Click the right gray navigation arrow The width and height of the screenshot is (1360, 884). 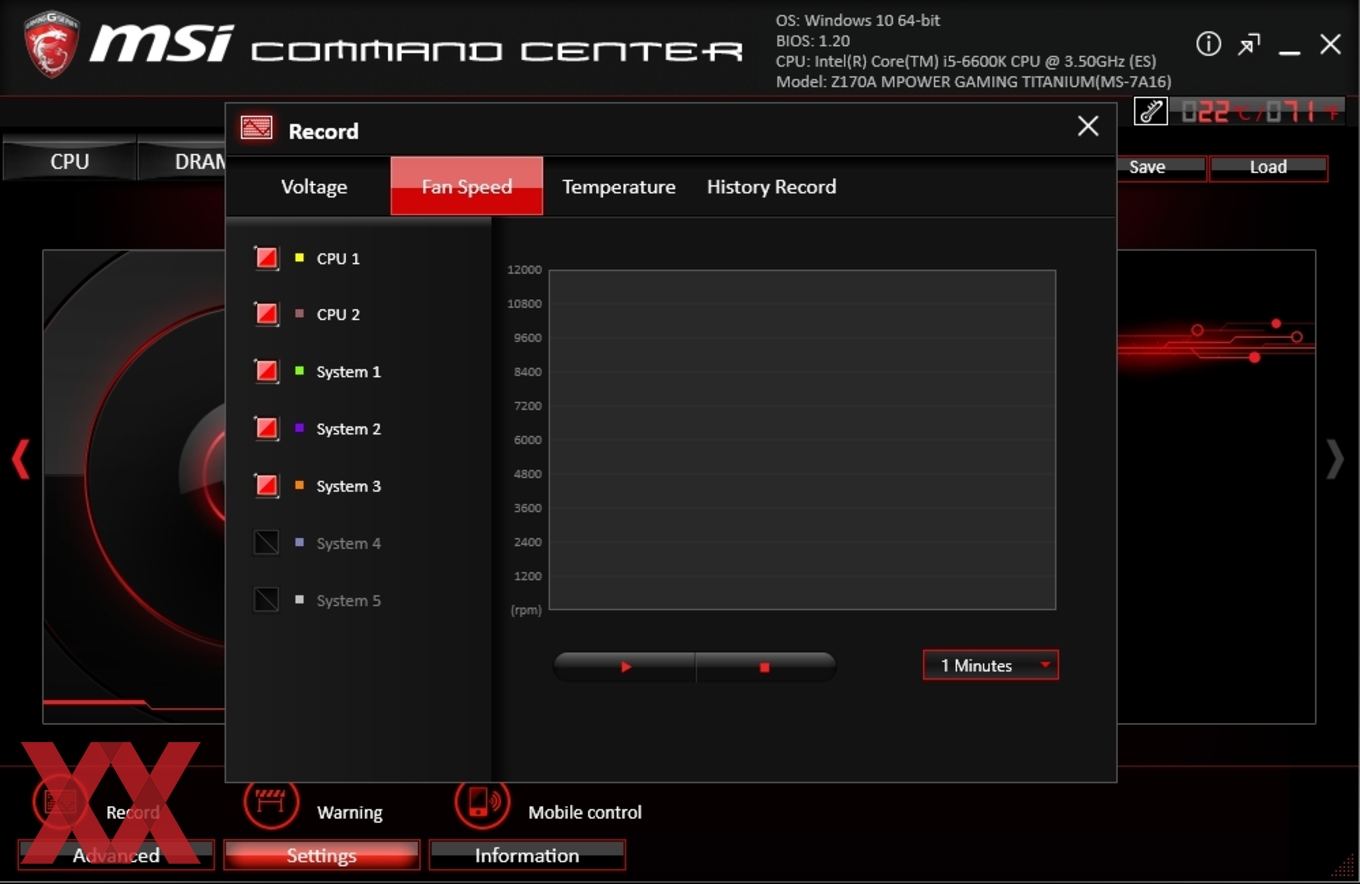pyautogui.click(x=1335, y=460)
